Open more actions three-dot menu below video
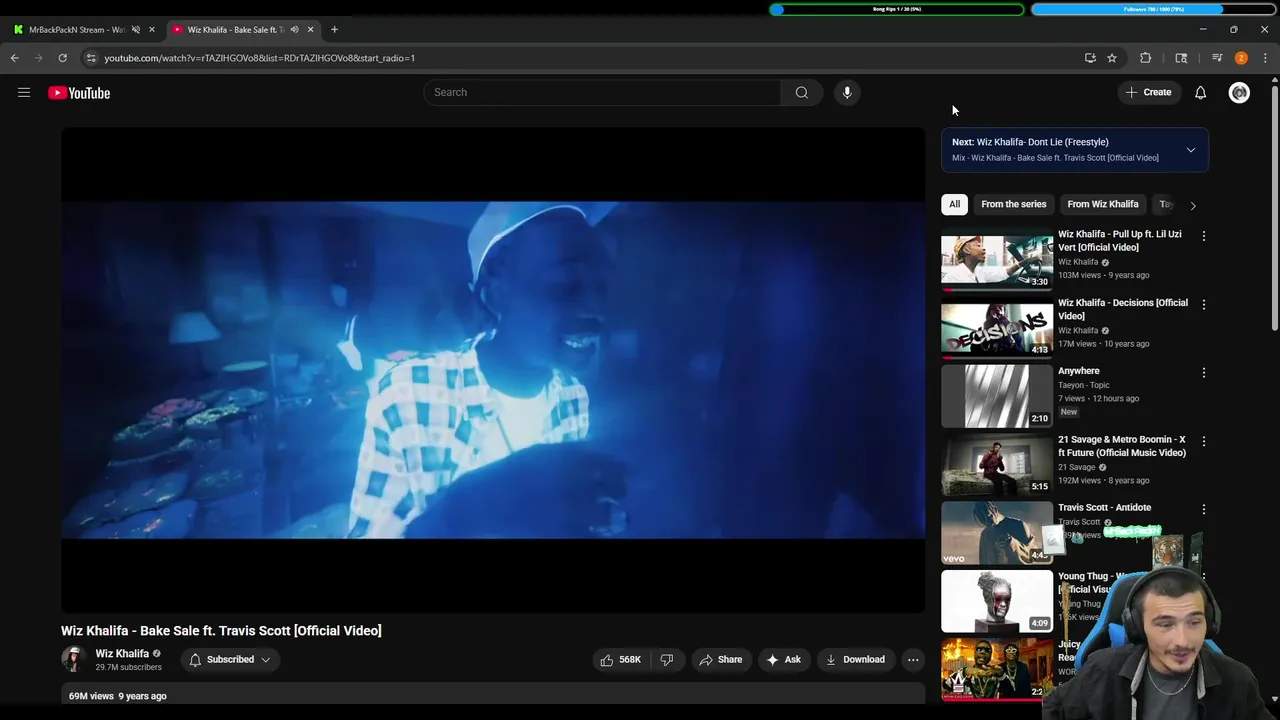The image size is (1280, 720). coord(913,660)
